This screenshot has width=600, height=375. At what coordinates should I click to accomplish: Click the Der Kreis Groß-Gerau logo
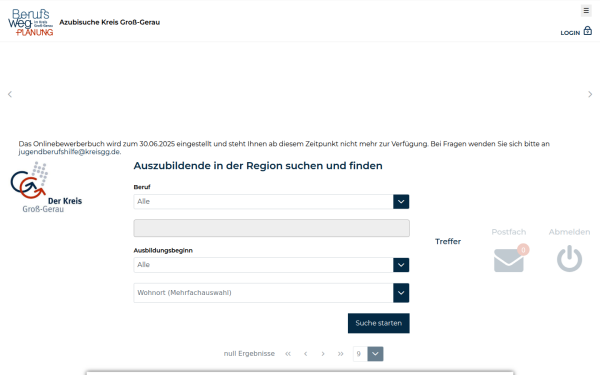[x=46, y=188]
